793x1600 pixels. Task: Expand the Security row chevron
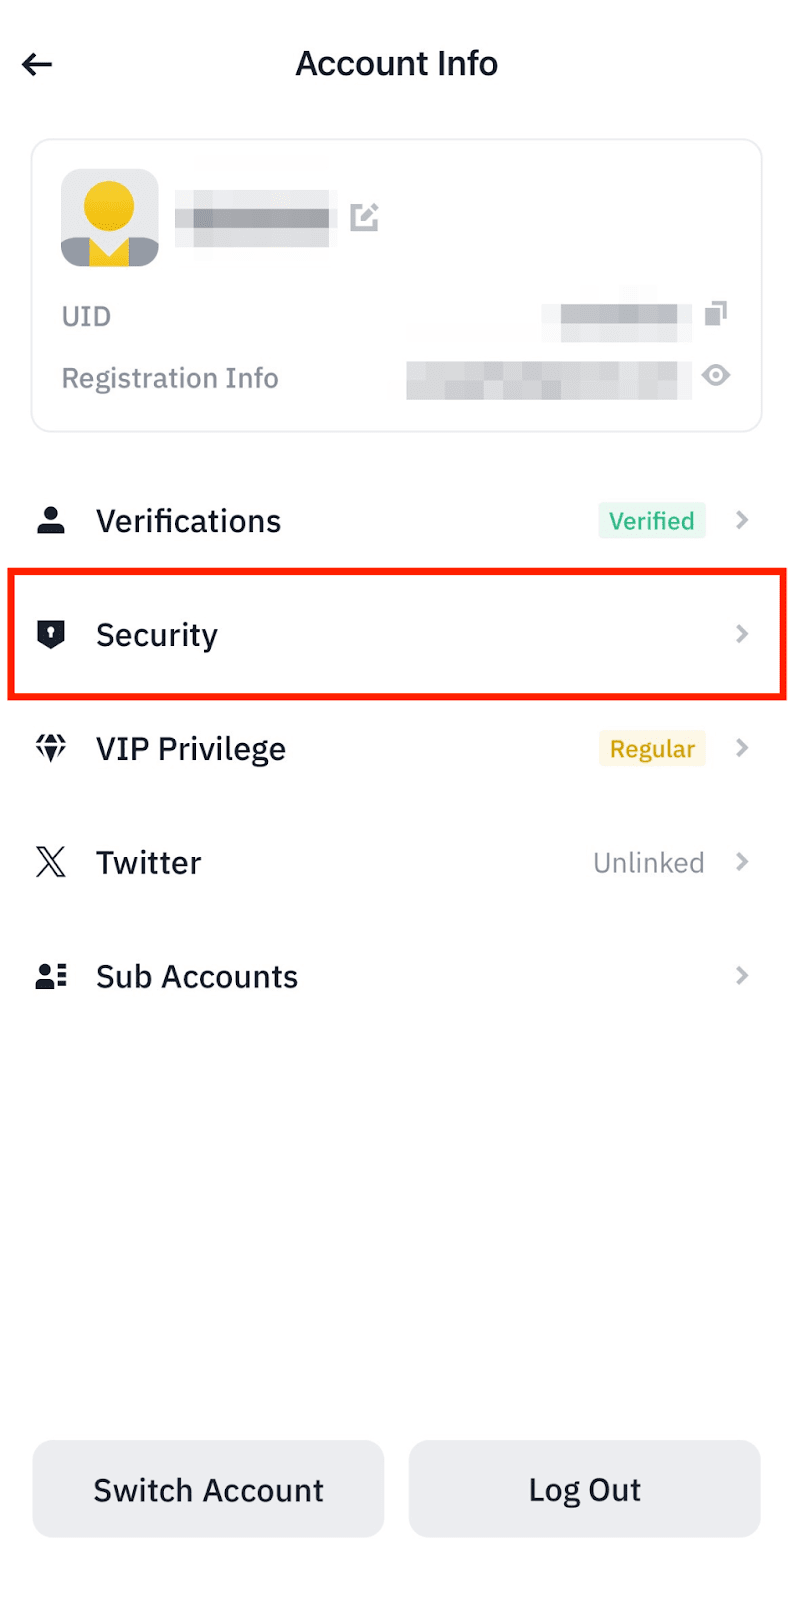pyautogui.click(x=742, y=634)
